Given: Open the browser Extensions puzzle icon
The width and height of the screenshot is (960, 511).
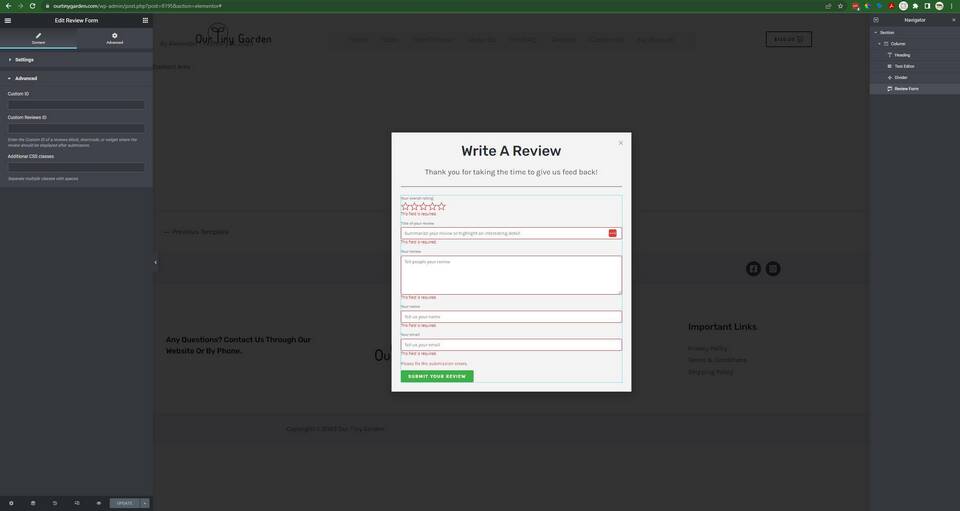Looking at the screenshot, I should [x=915, y=6].
